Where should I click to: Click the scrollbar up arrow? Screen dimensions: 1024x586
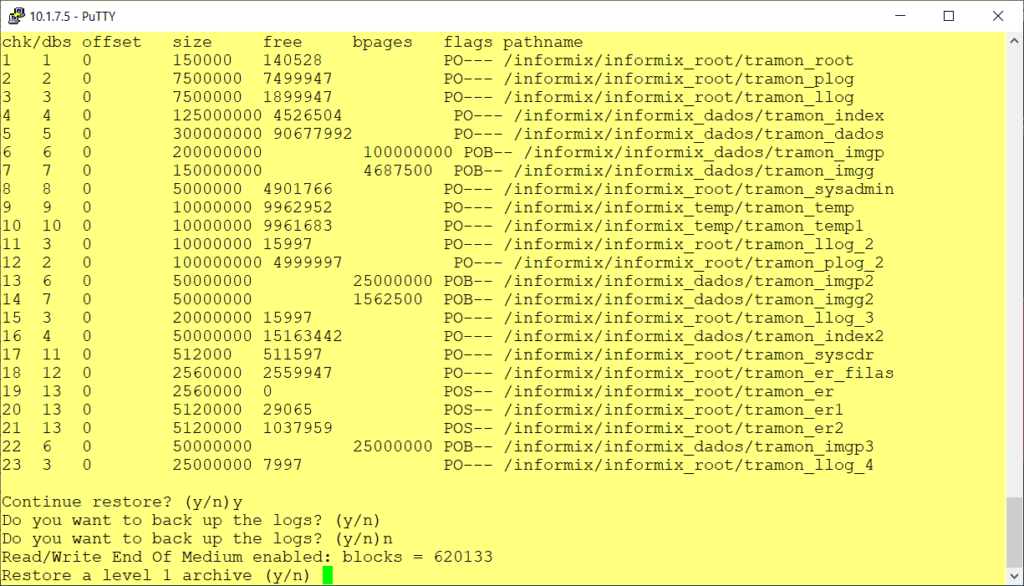click(1013, 40)
